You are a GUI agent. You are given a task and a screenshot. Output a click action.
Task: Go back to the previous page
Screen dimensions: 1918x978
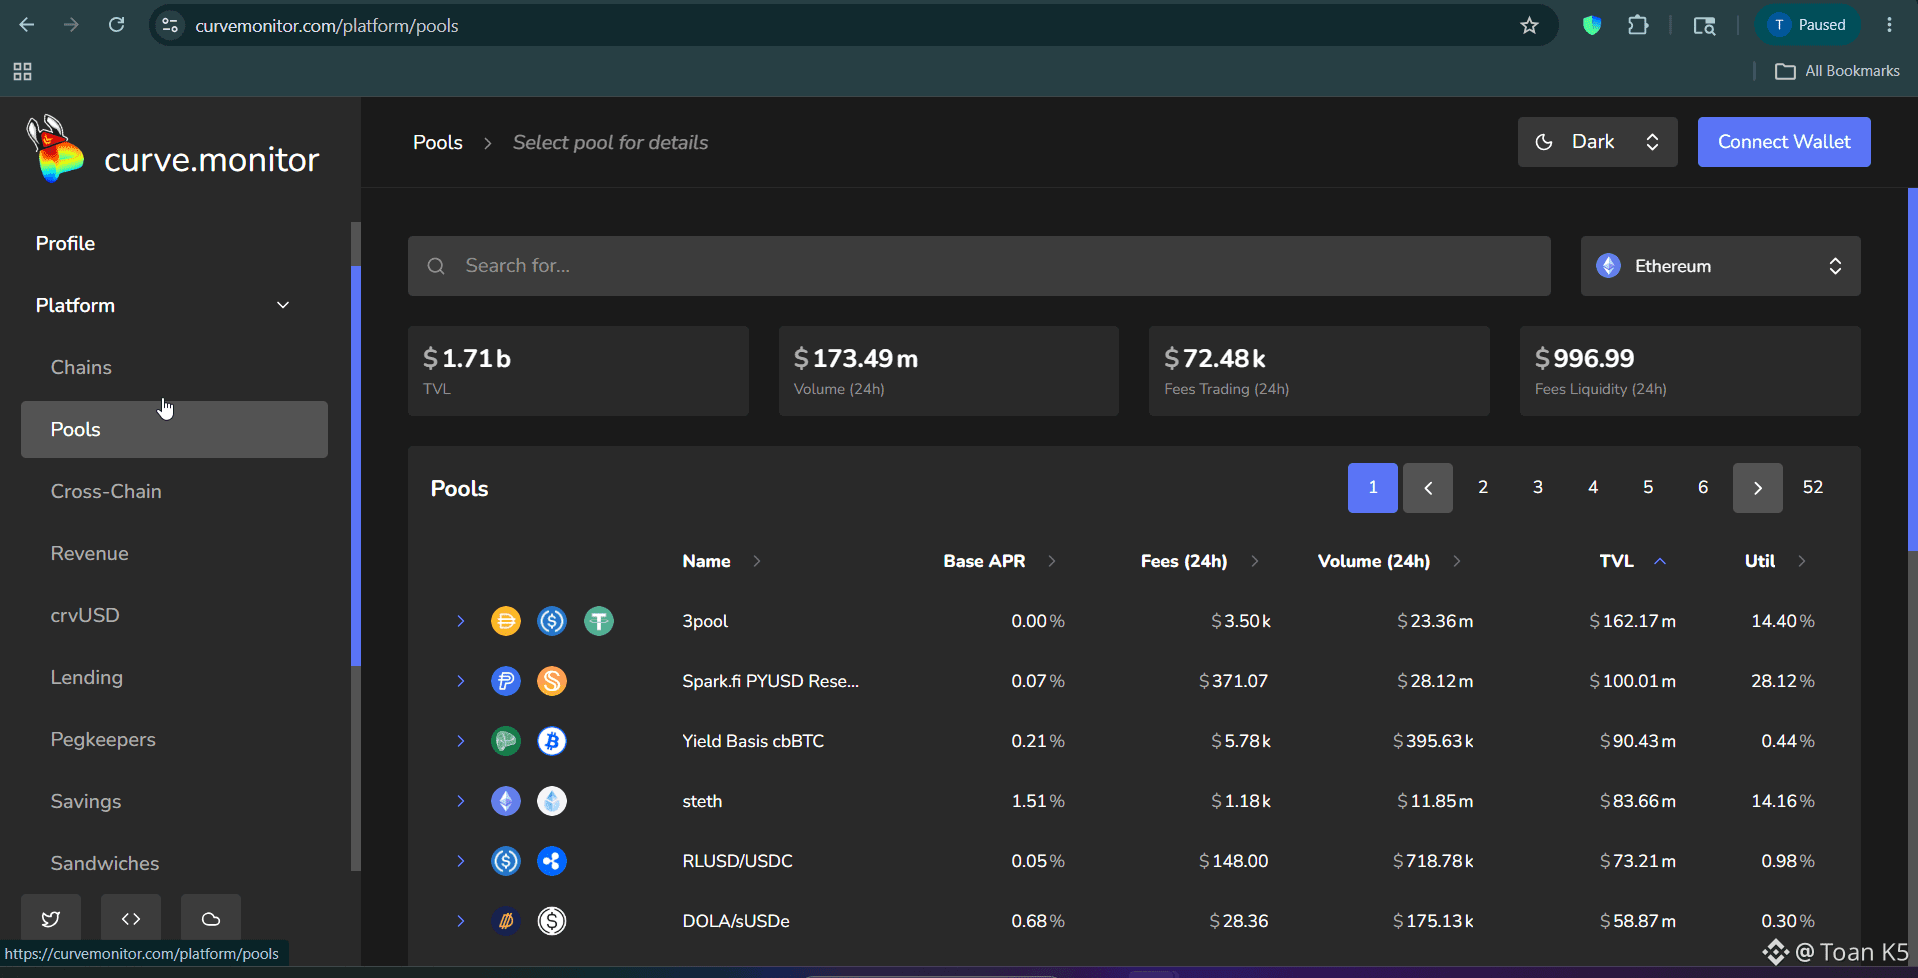point(27,25)
